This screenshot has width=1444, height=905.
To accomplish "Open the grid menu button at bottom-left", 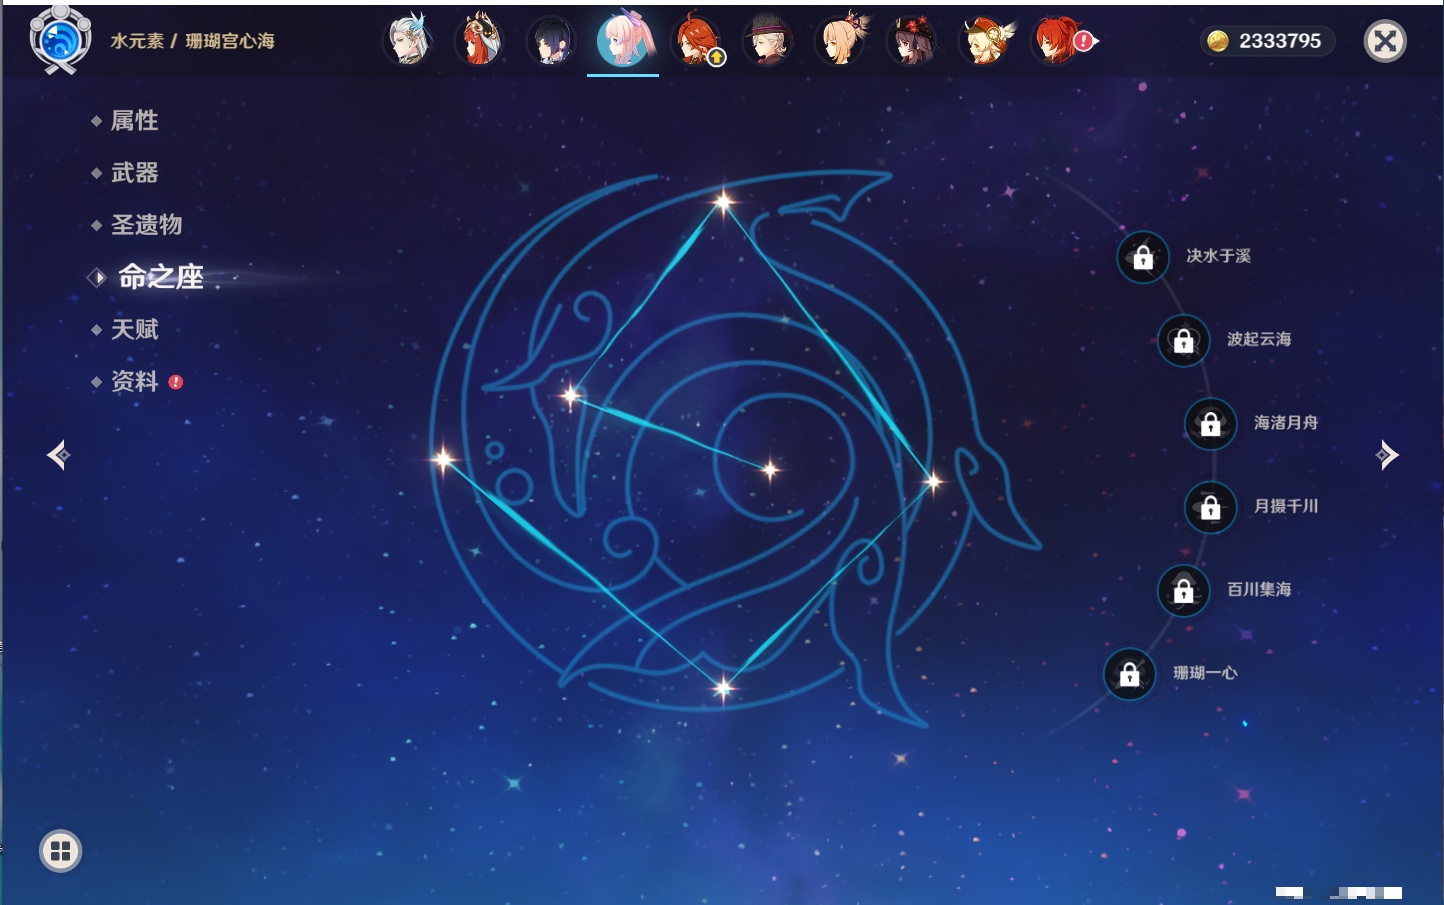I will tap(60, 851).
